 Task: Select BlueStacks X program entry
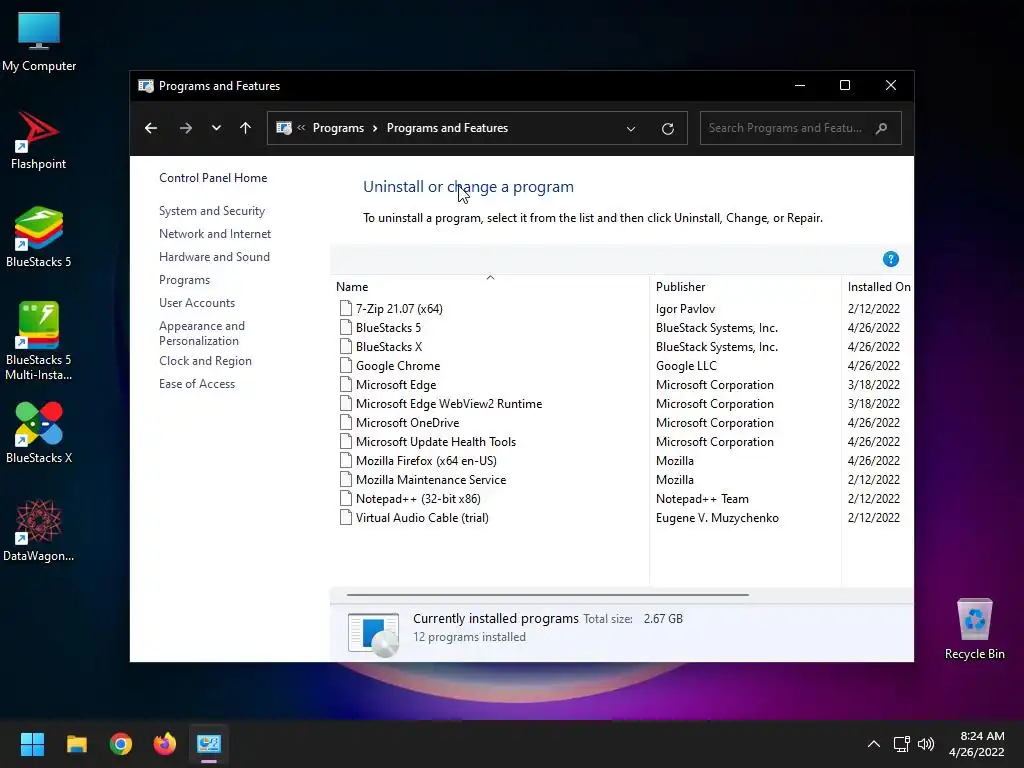(389, 347)
